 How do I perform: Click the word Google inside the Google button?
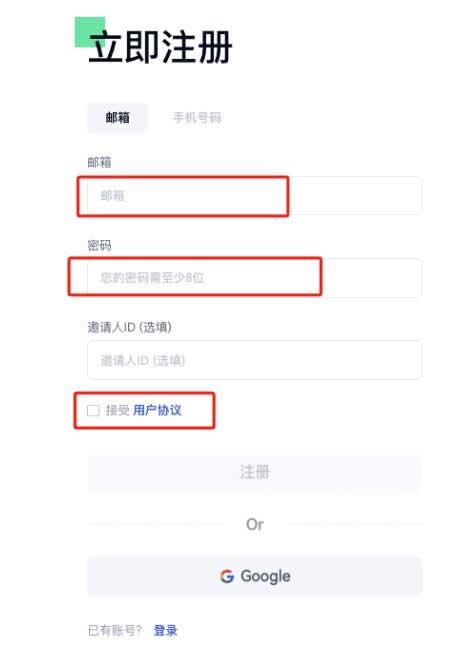265,577
